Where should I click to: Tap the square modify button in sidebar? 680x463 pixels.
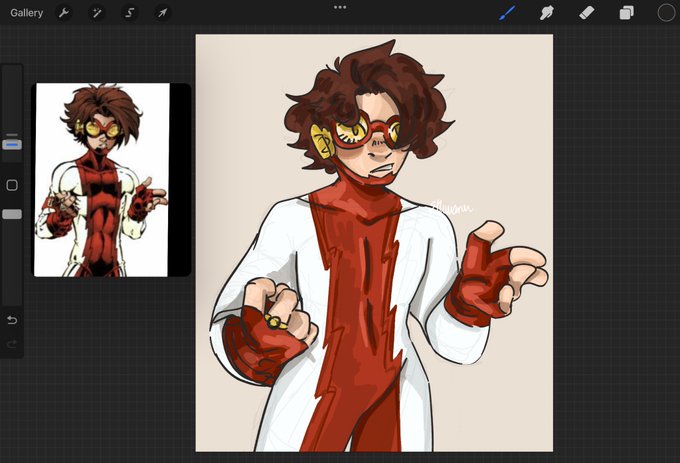tap(12, 186)
